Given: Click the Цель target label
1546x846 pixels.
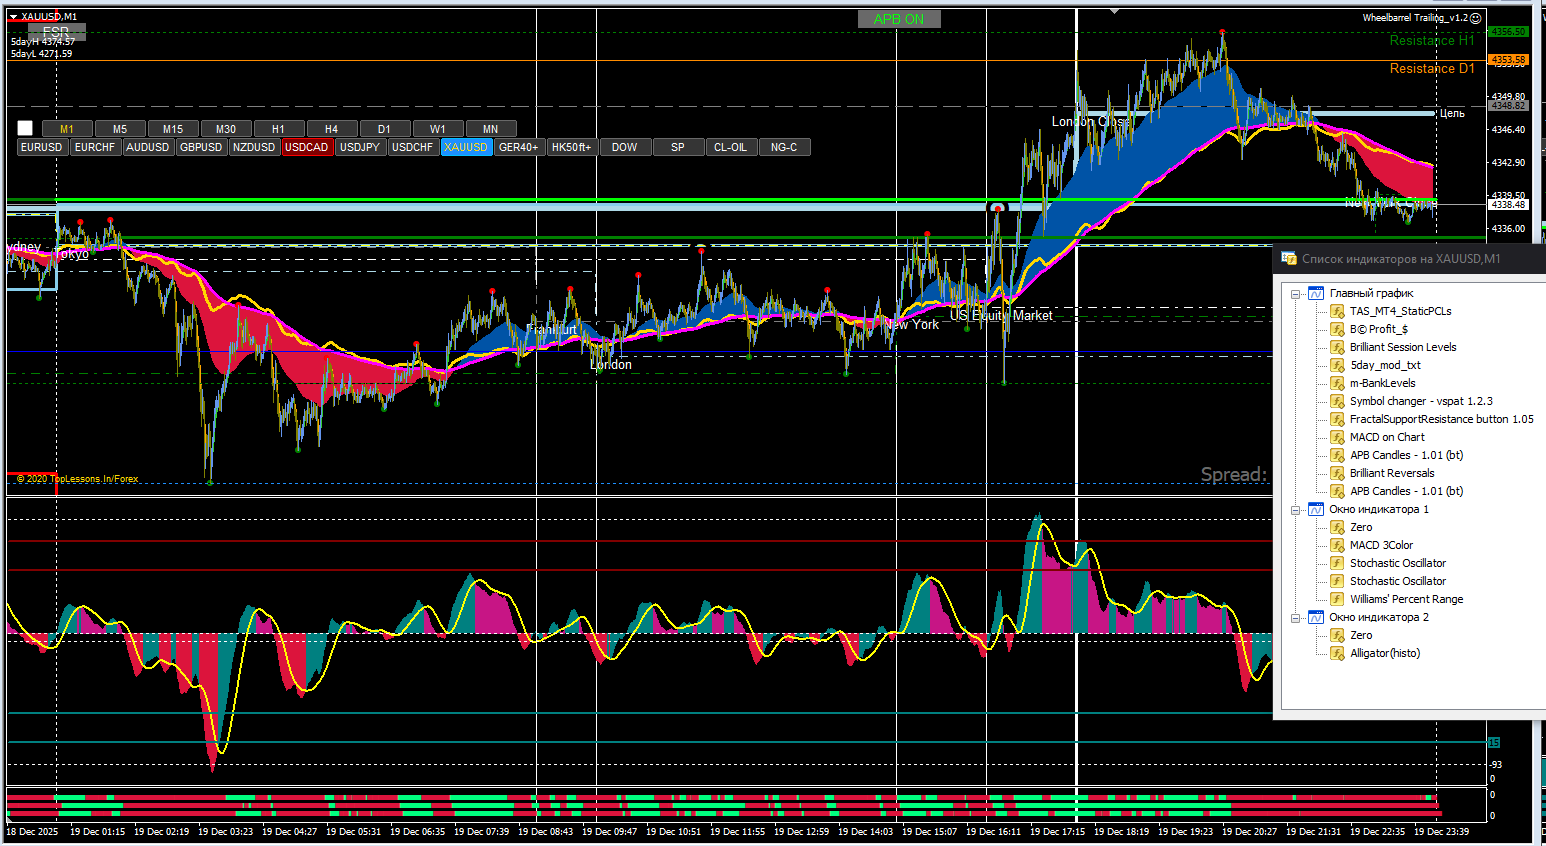Looking at the screenshot, I should (x=1452, y=113).
